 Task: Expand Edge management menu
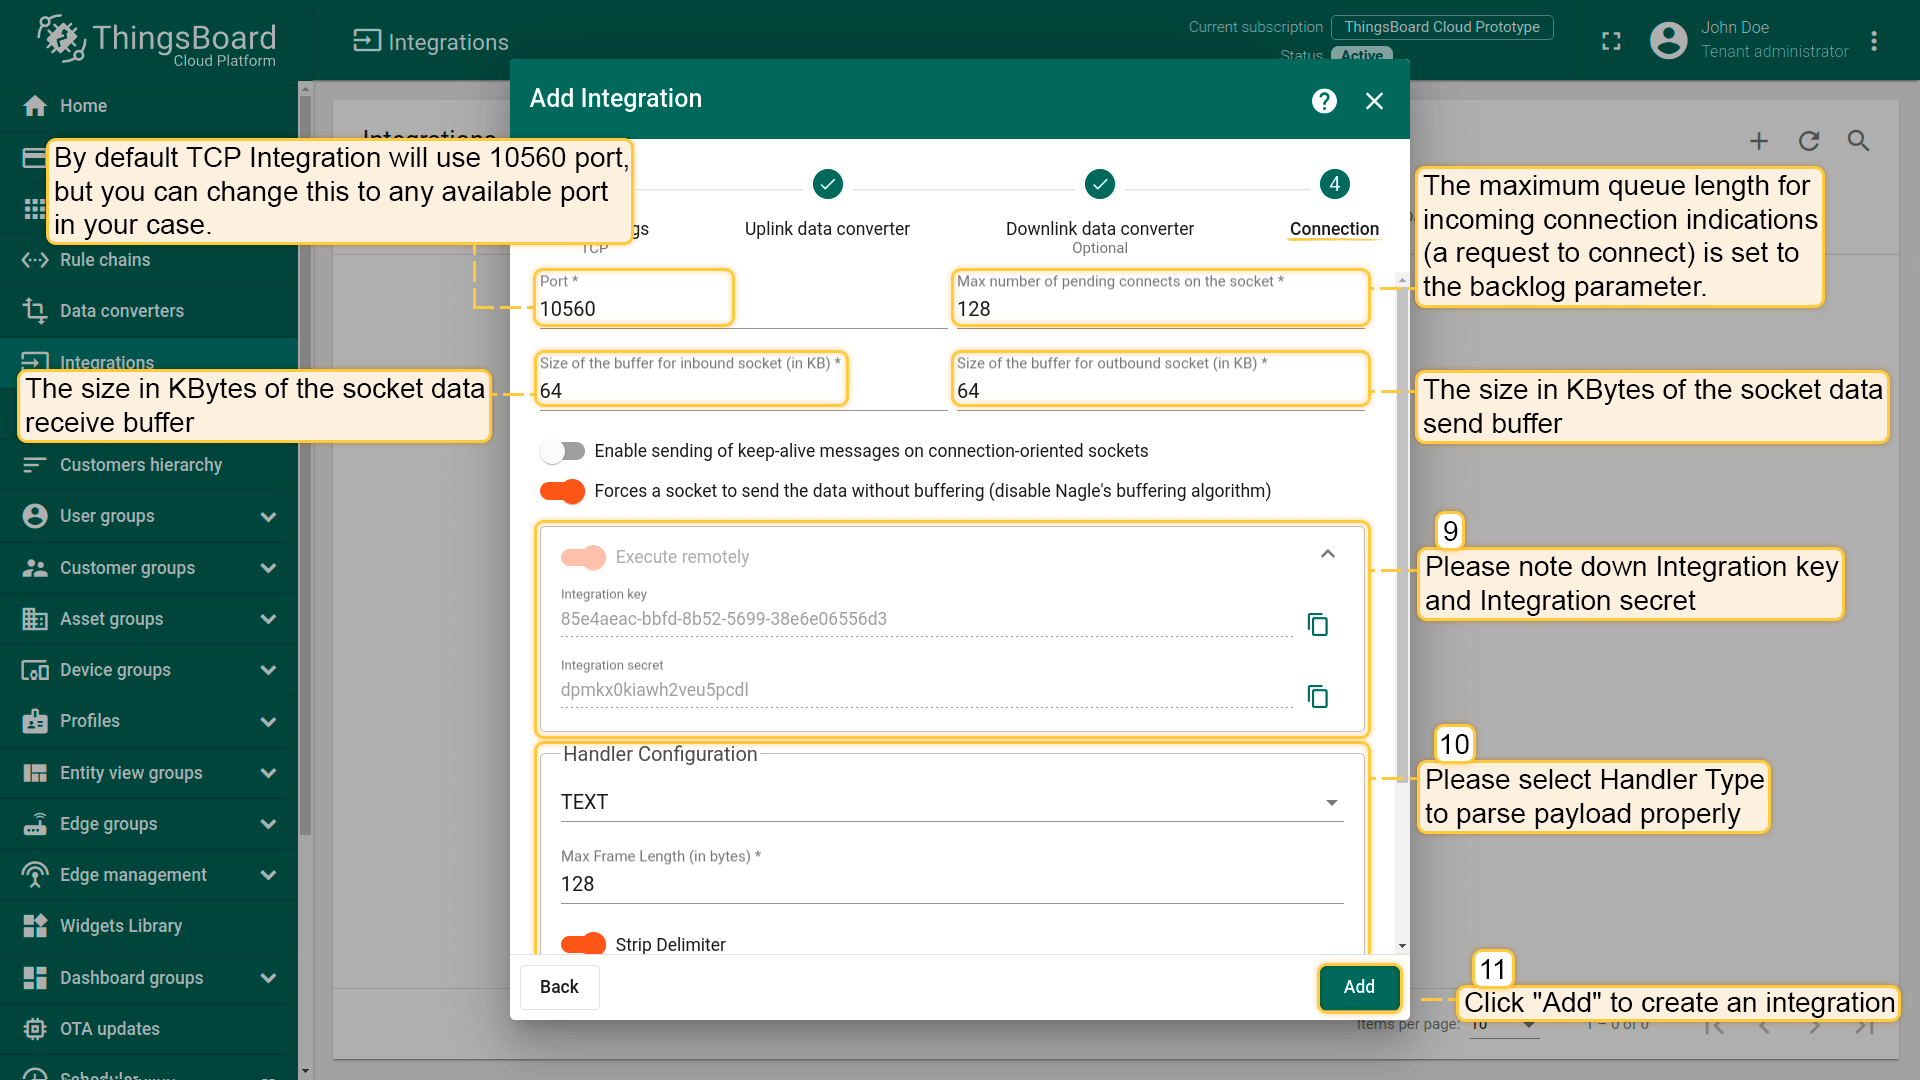coord(268,875)
